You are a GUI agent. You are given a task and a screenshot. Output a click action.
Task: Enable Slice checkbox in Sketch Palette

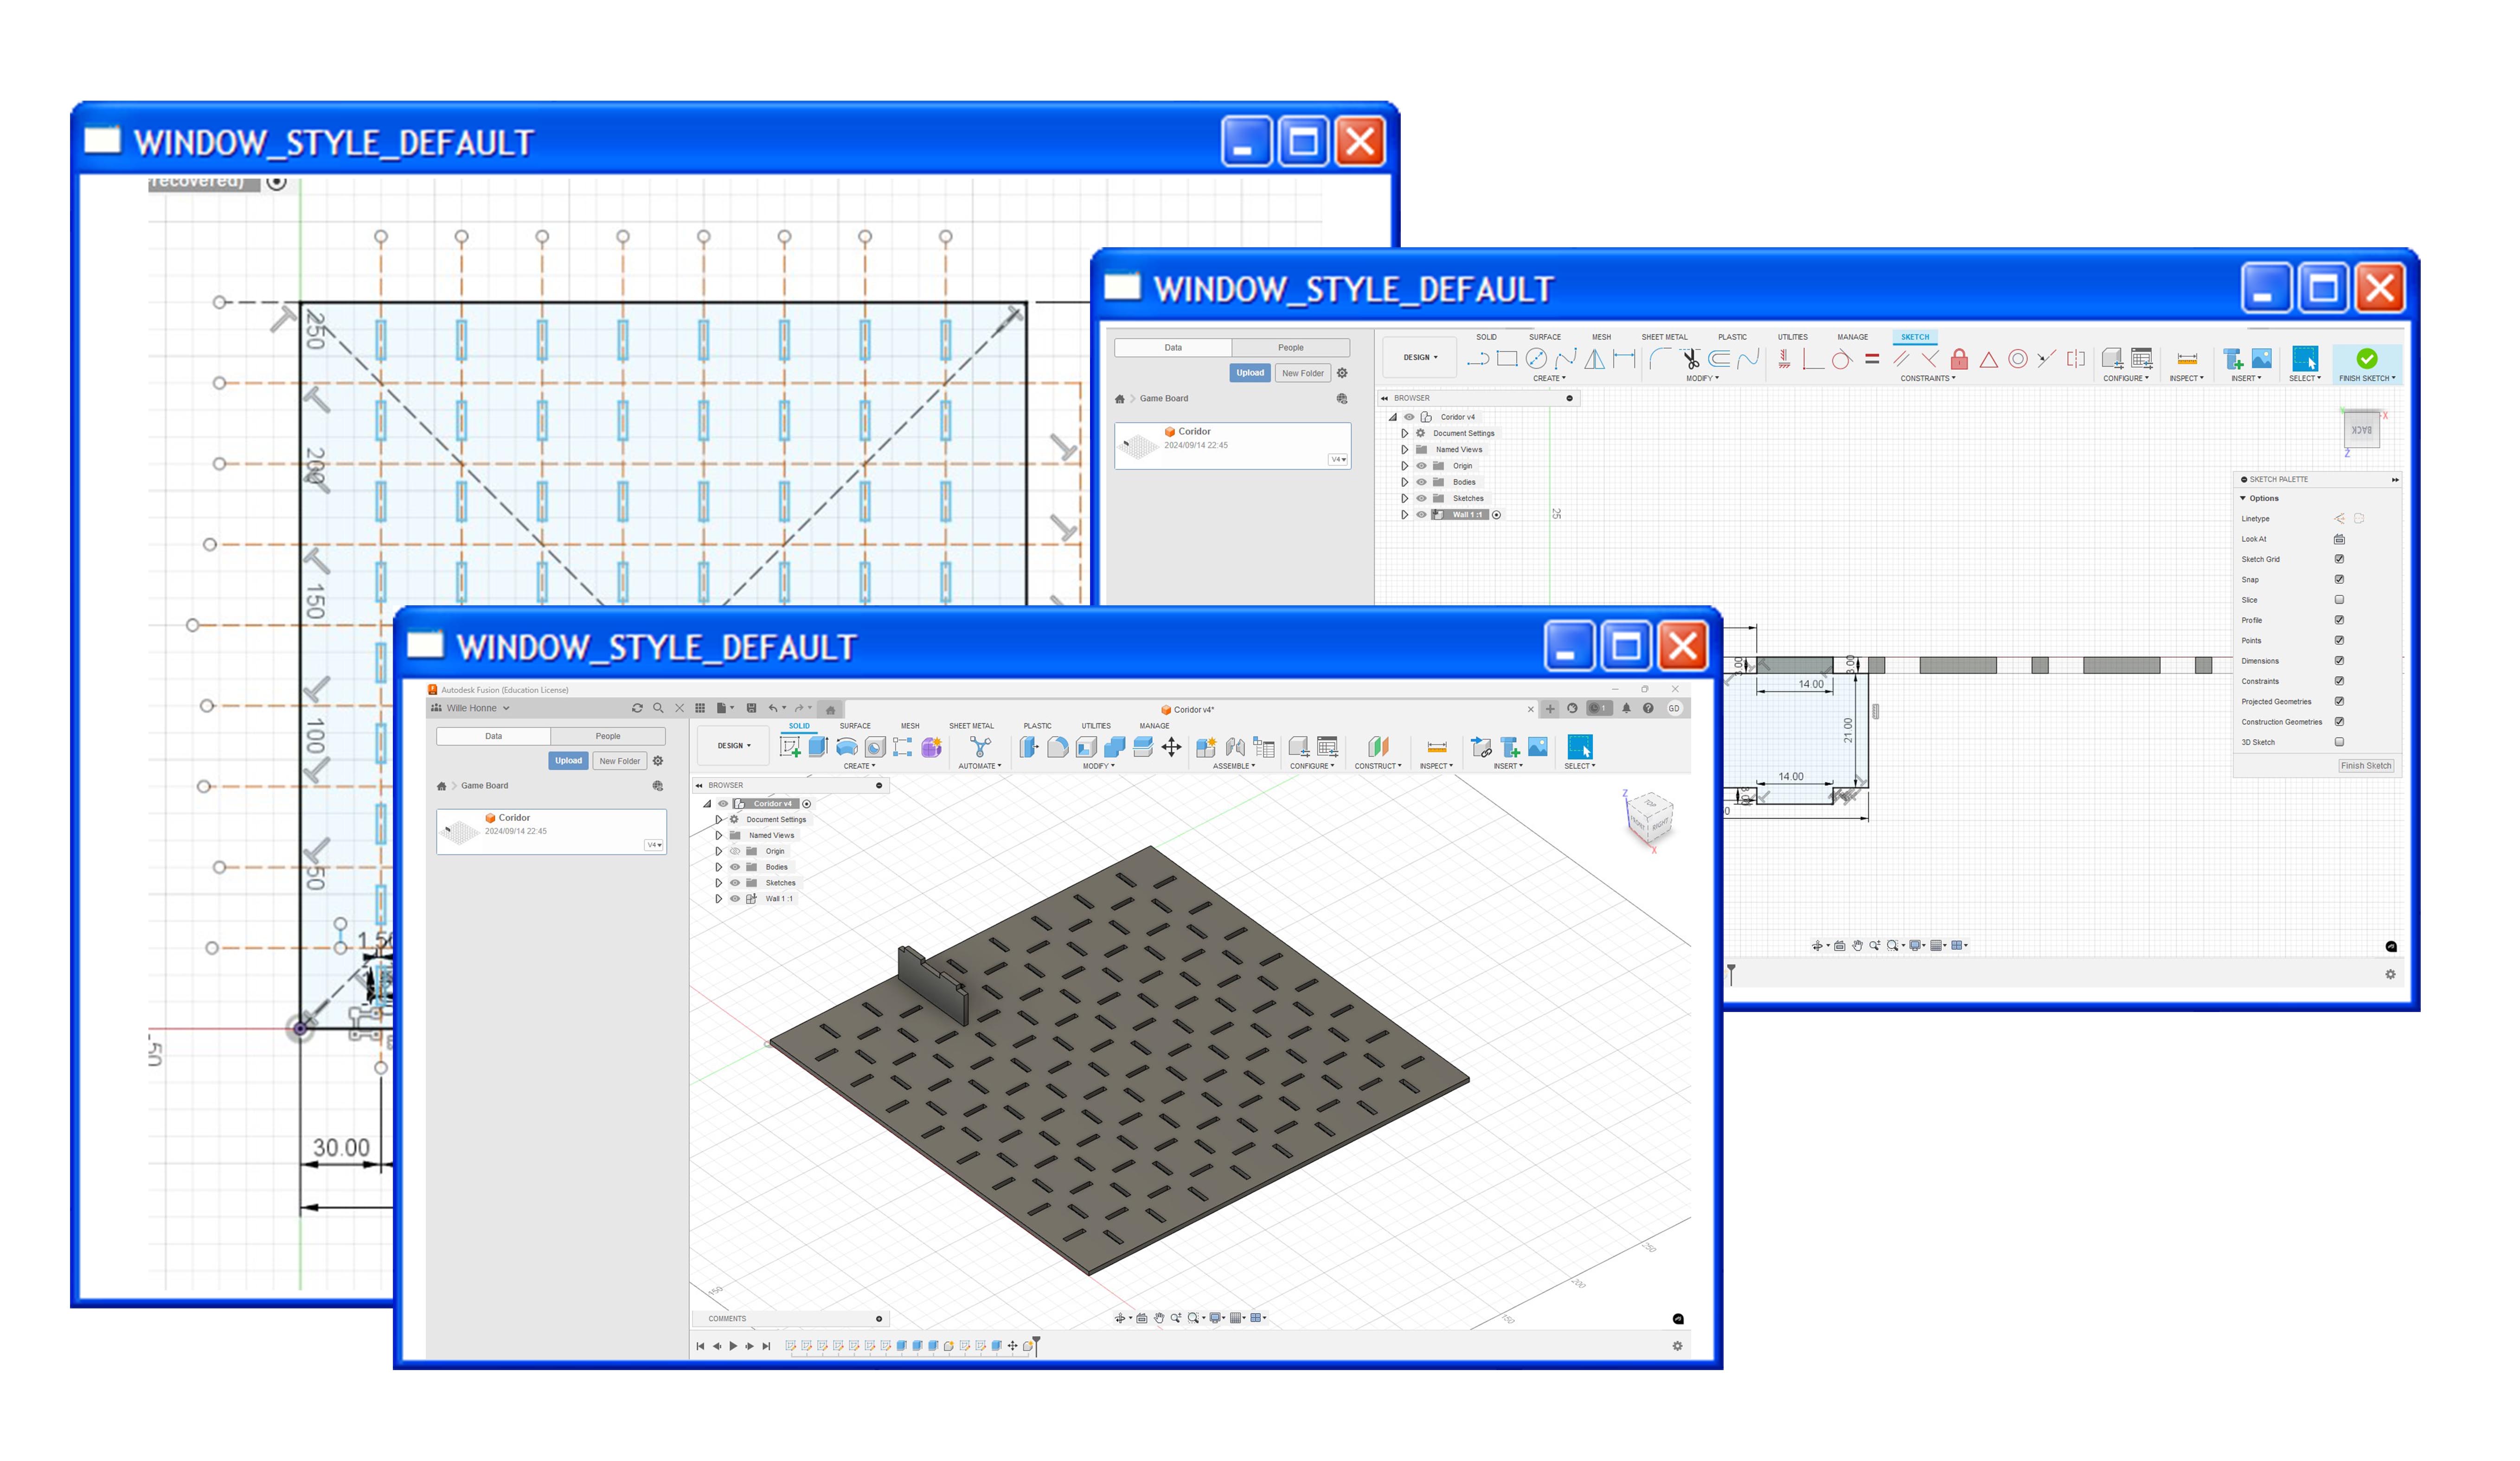(x=2340, y=600)
